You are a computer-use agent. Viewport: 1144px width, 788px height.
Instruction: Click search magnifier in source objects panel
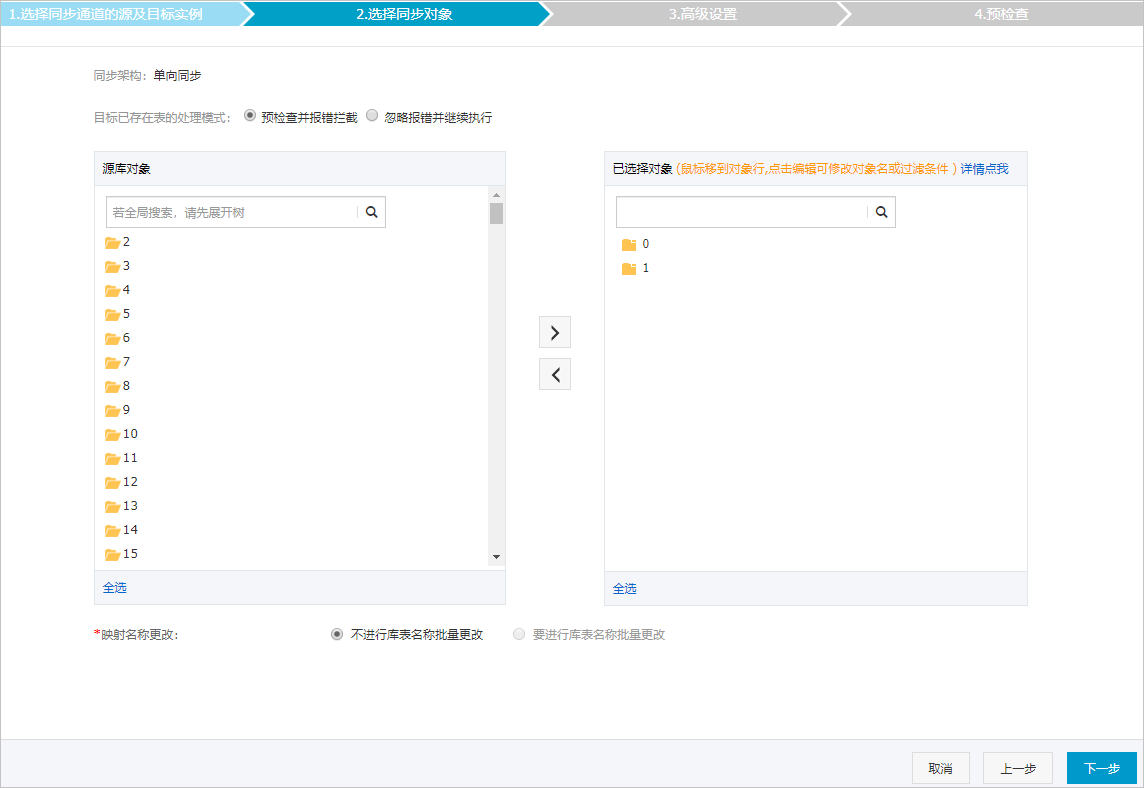click(371, 212)
